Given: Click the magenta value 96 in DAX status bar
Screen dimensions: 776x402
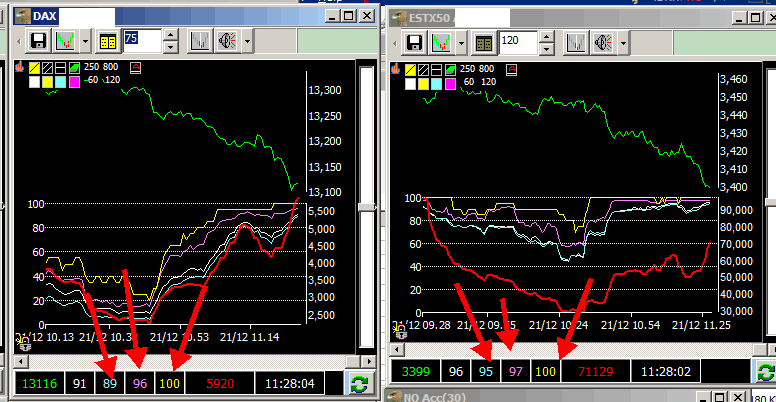Looking at the screenshot, I should pos(139,383).
